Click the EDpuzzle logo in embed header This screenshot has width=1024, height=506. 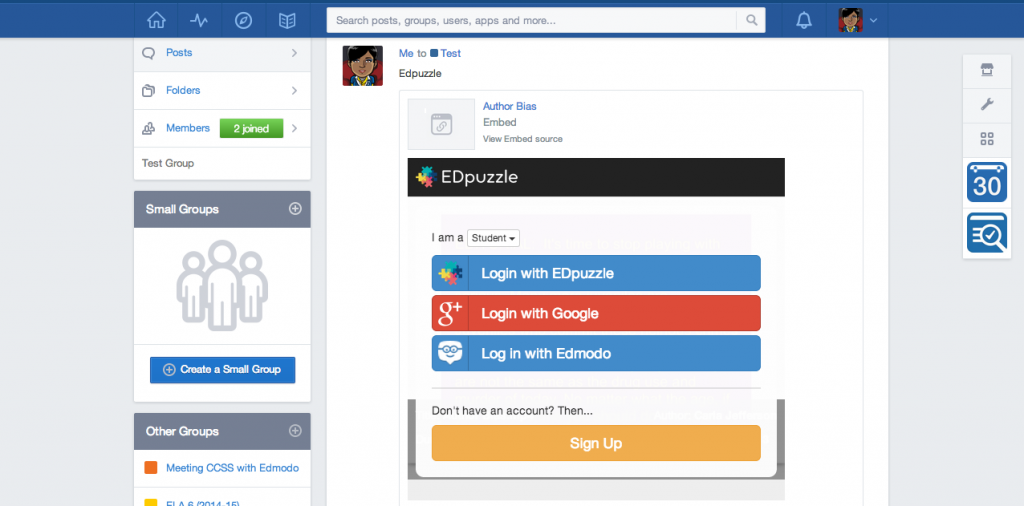click(x=466, y=177)
